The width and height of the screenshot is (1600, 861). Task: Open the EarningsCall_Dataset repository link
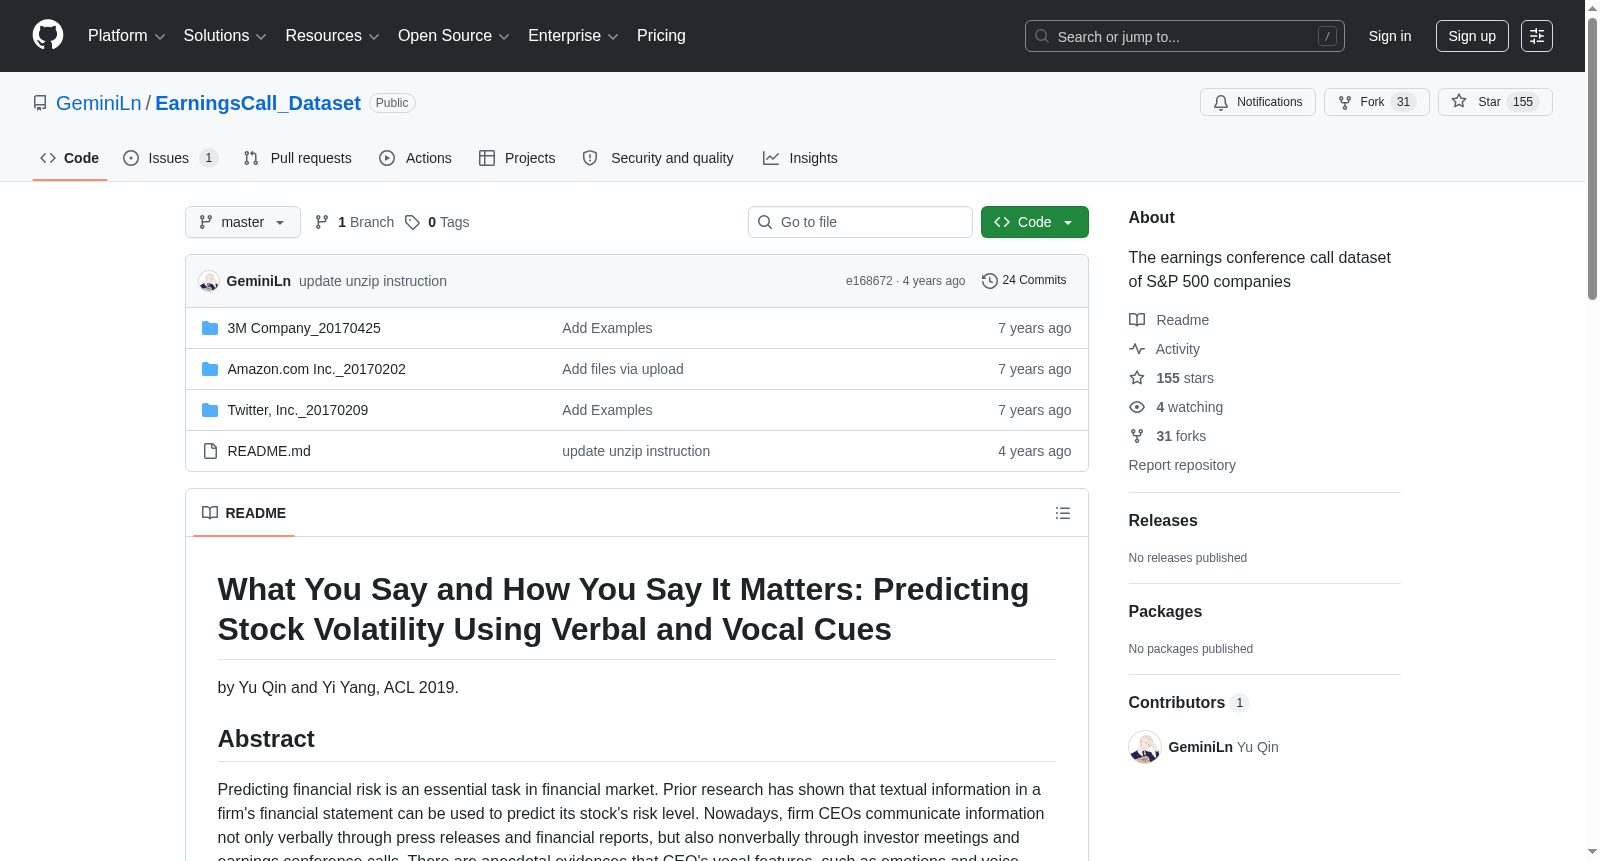(258, 103)
